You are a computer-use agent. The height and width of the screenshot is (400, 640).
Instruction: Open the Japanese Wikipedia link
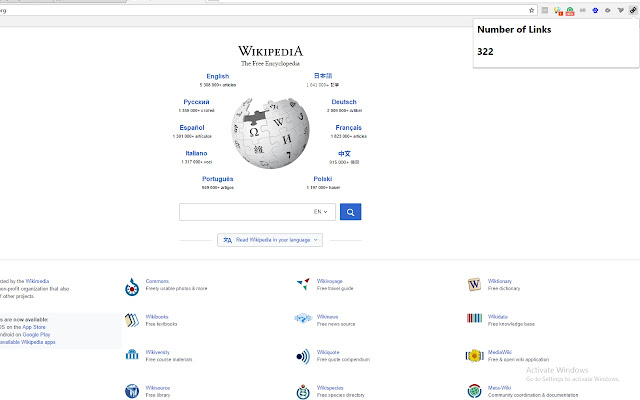323,76
